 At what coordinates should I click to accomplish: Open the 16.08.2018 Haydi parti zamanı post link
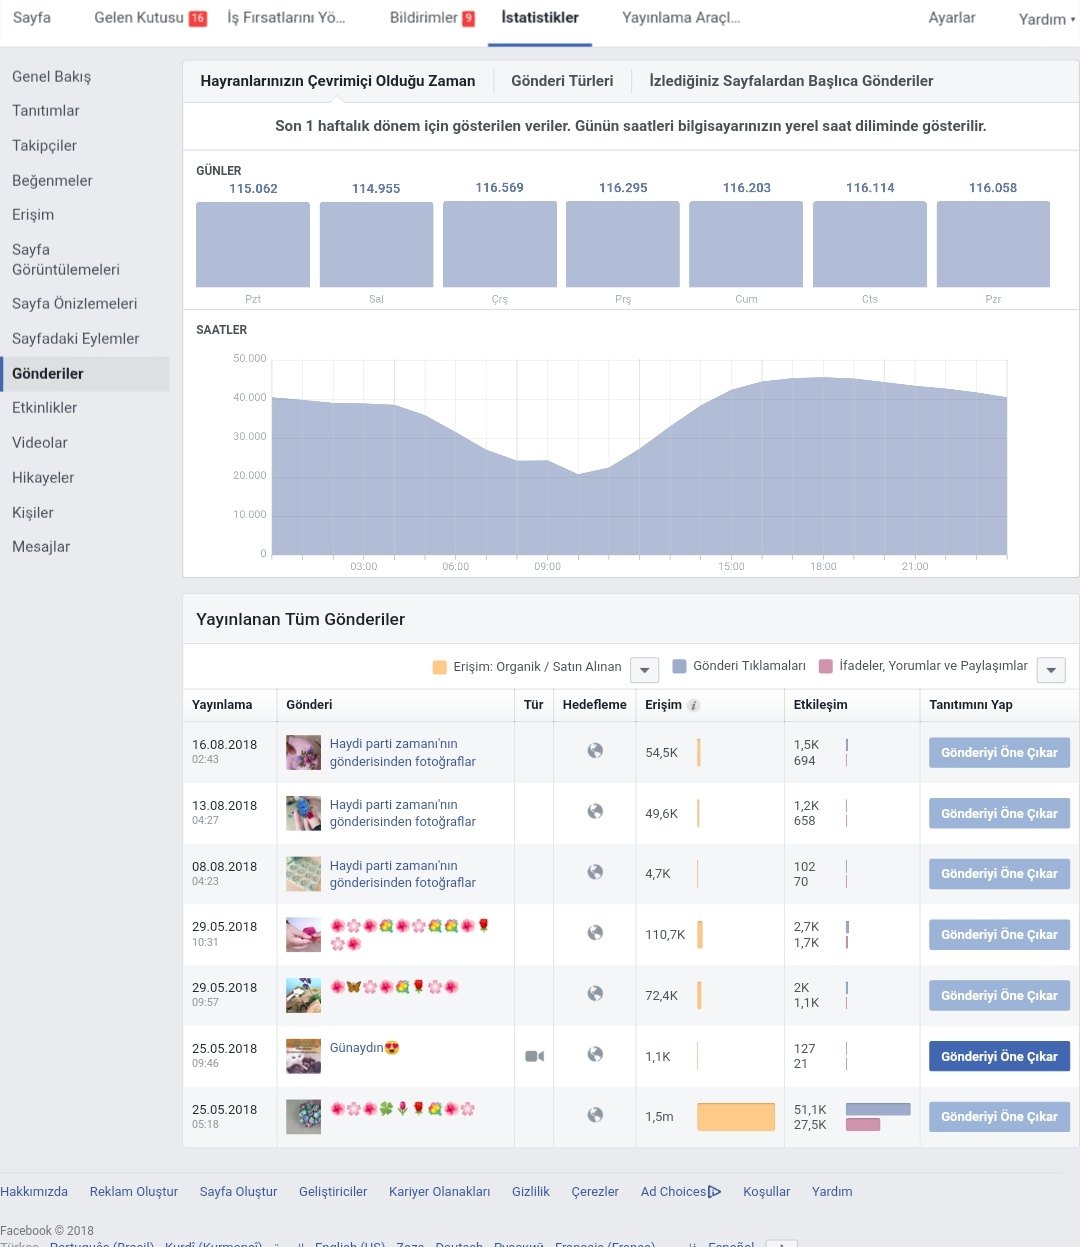tap(403, 753)
